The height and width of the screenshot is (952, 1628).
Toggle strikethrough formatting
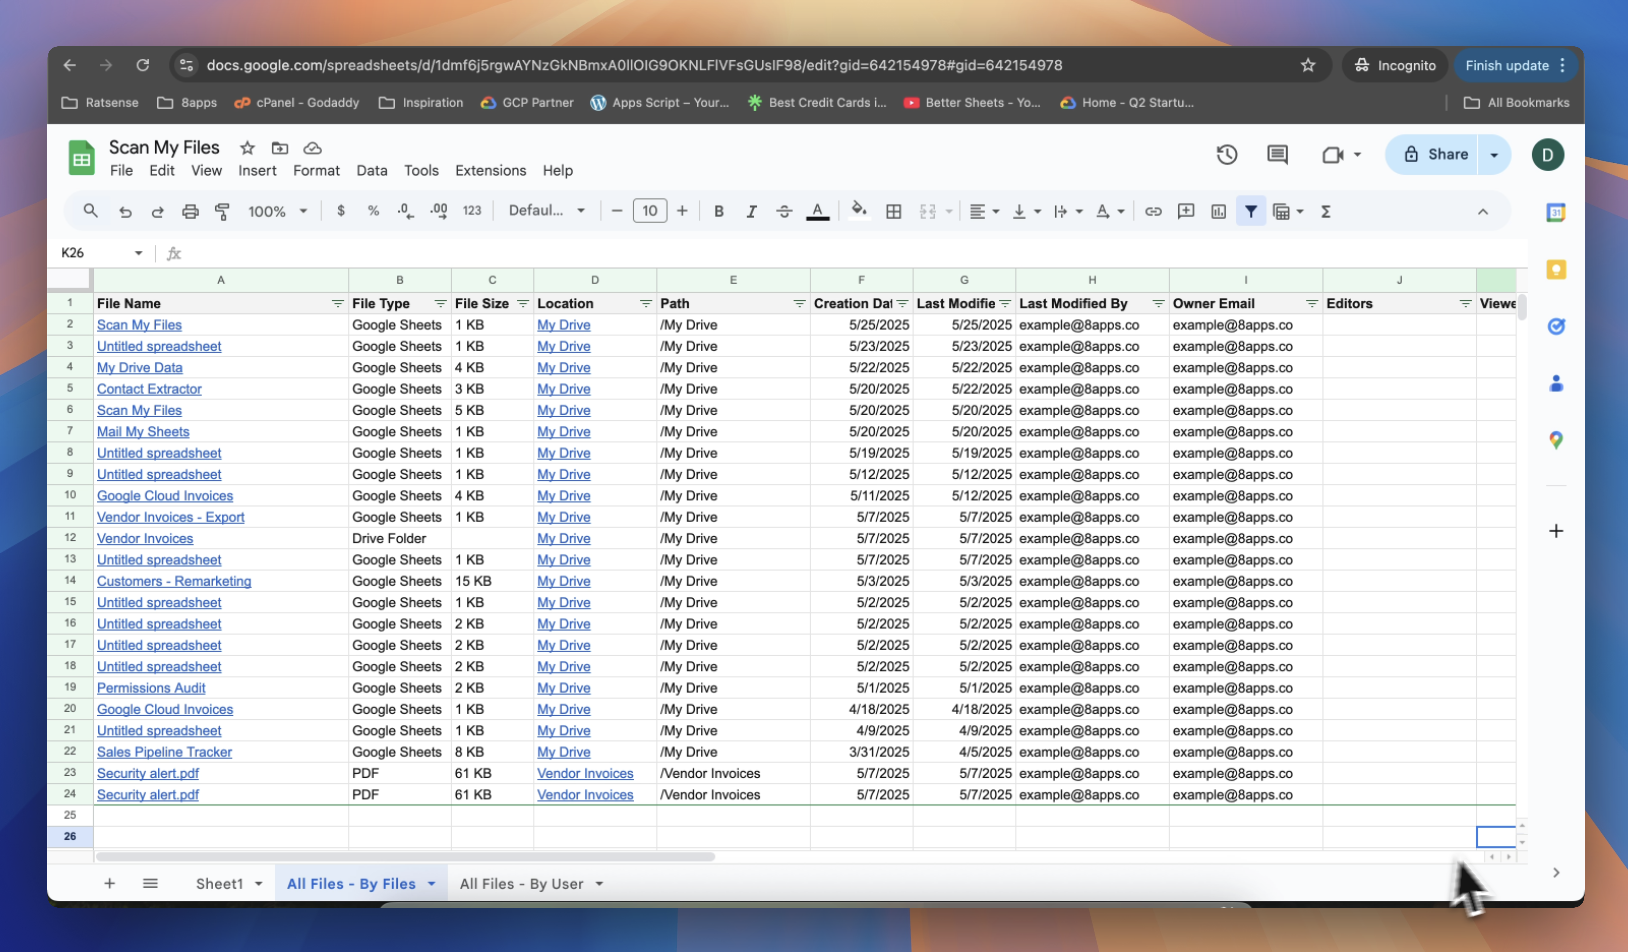784,211
